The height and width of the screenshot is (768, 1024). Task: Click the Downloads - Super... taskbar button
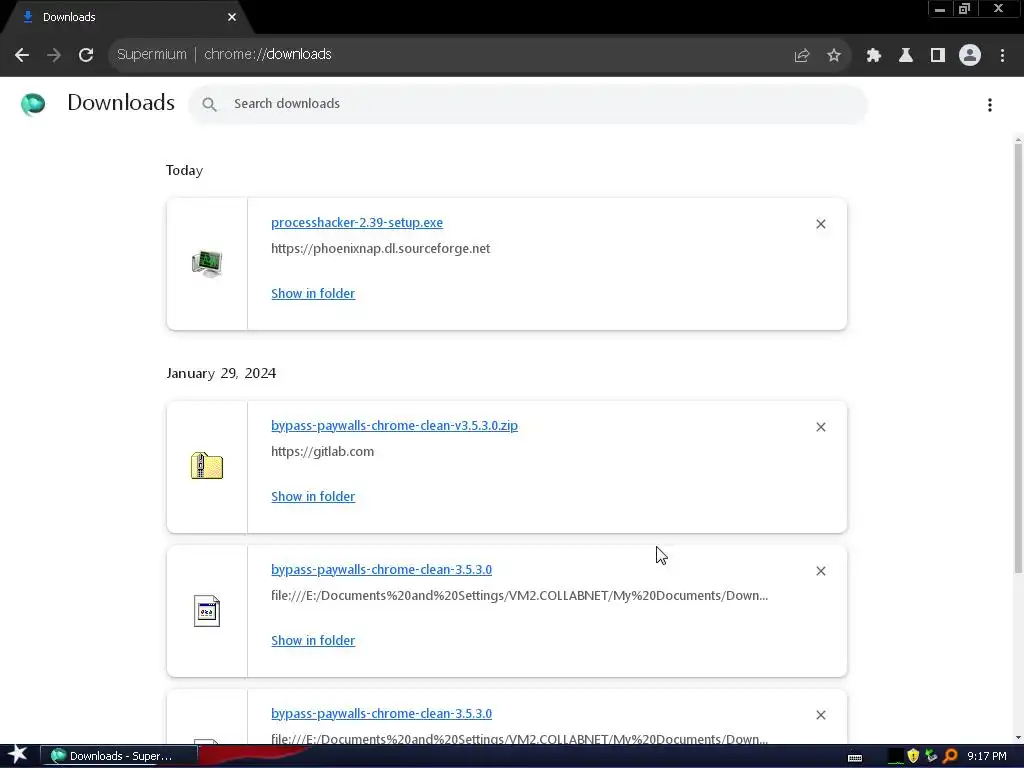pos(119,756)
